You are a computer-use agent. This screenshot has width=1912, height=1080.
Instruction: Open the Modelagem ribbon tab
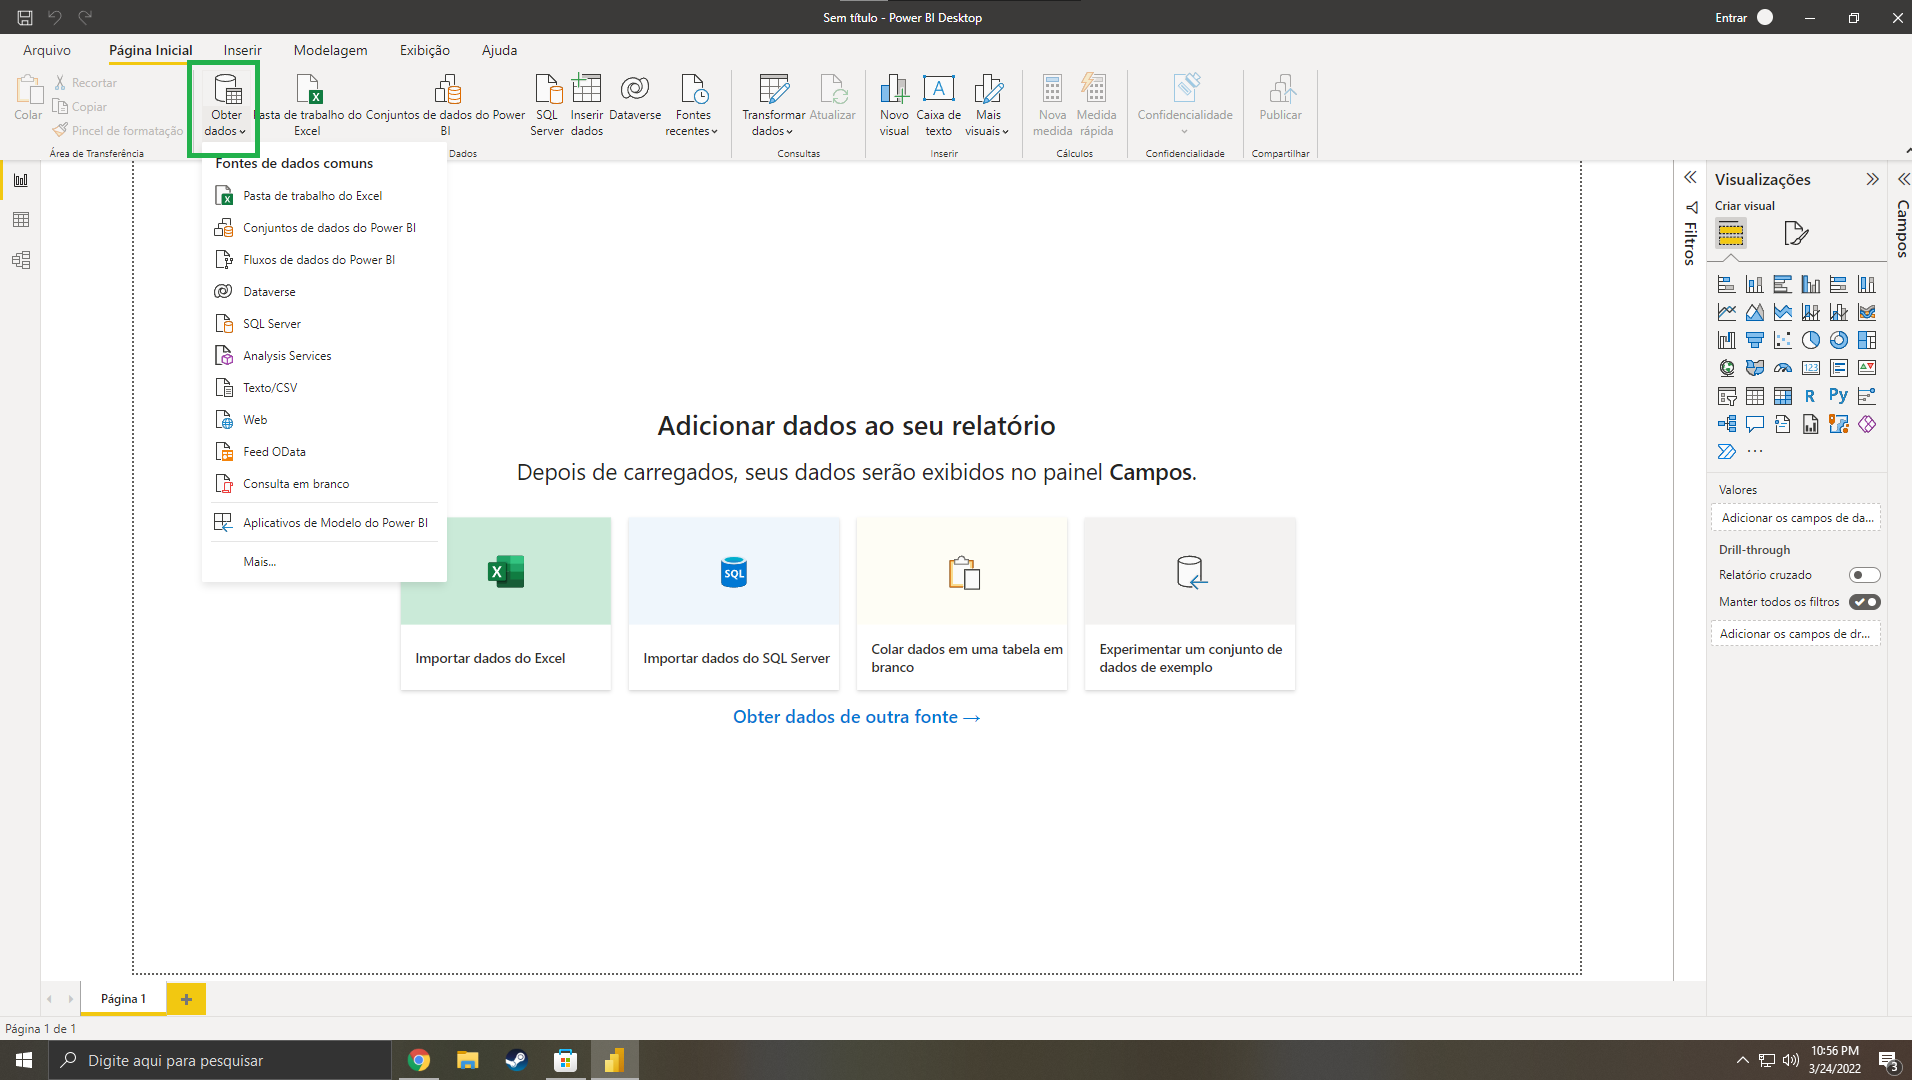click(x=330, y=50)
